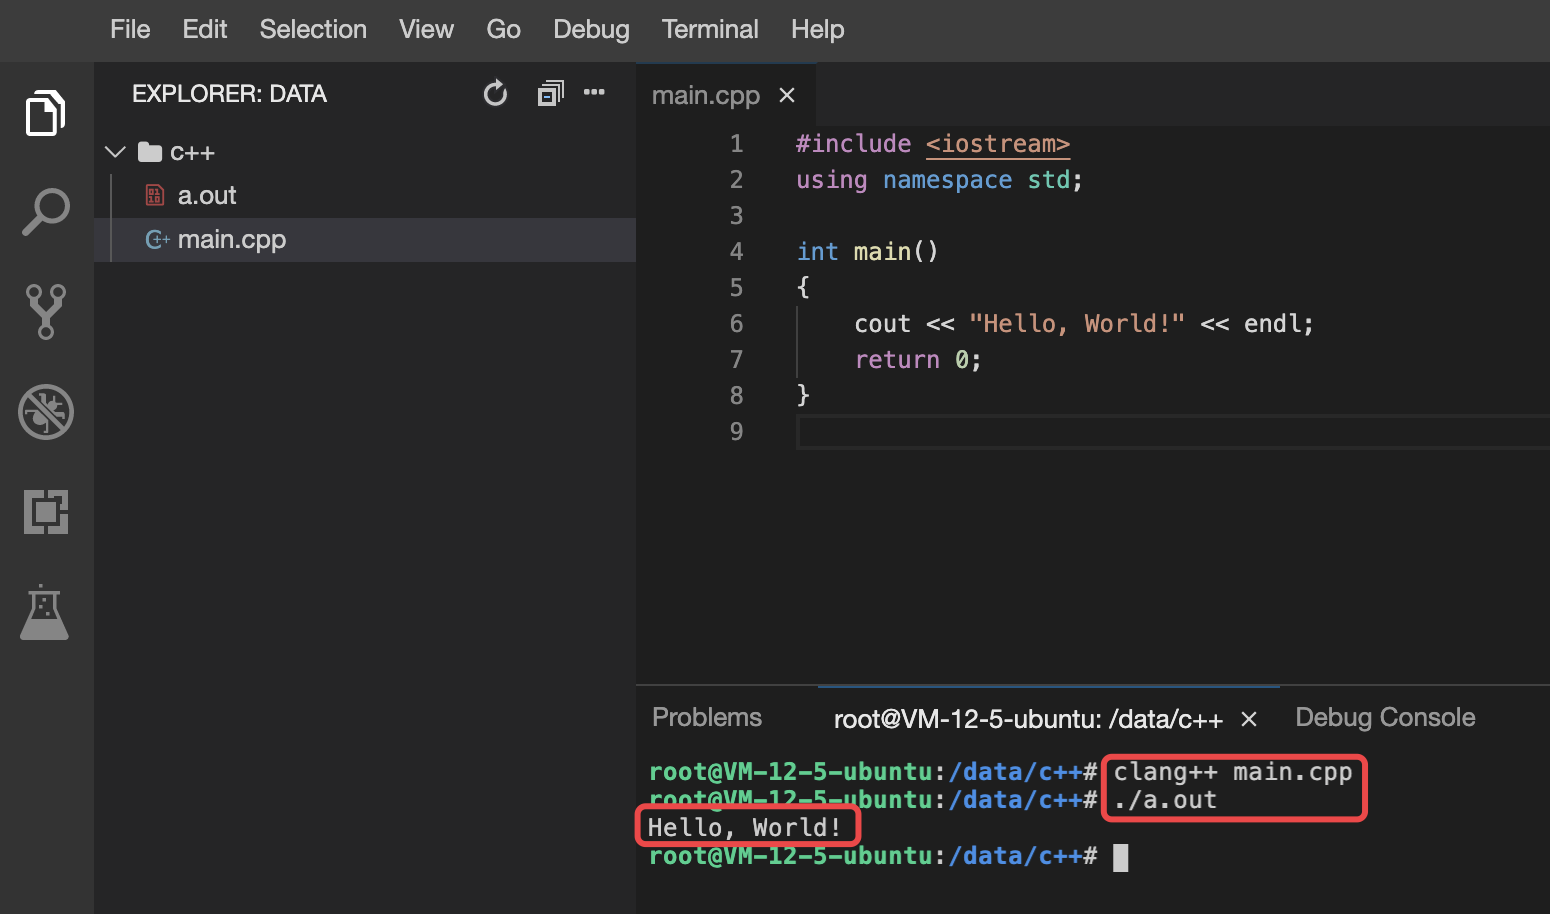Click the C++ file icon beside main.cpp
This screenshot has height=914, width=1550.
point(157,239)
